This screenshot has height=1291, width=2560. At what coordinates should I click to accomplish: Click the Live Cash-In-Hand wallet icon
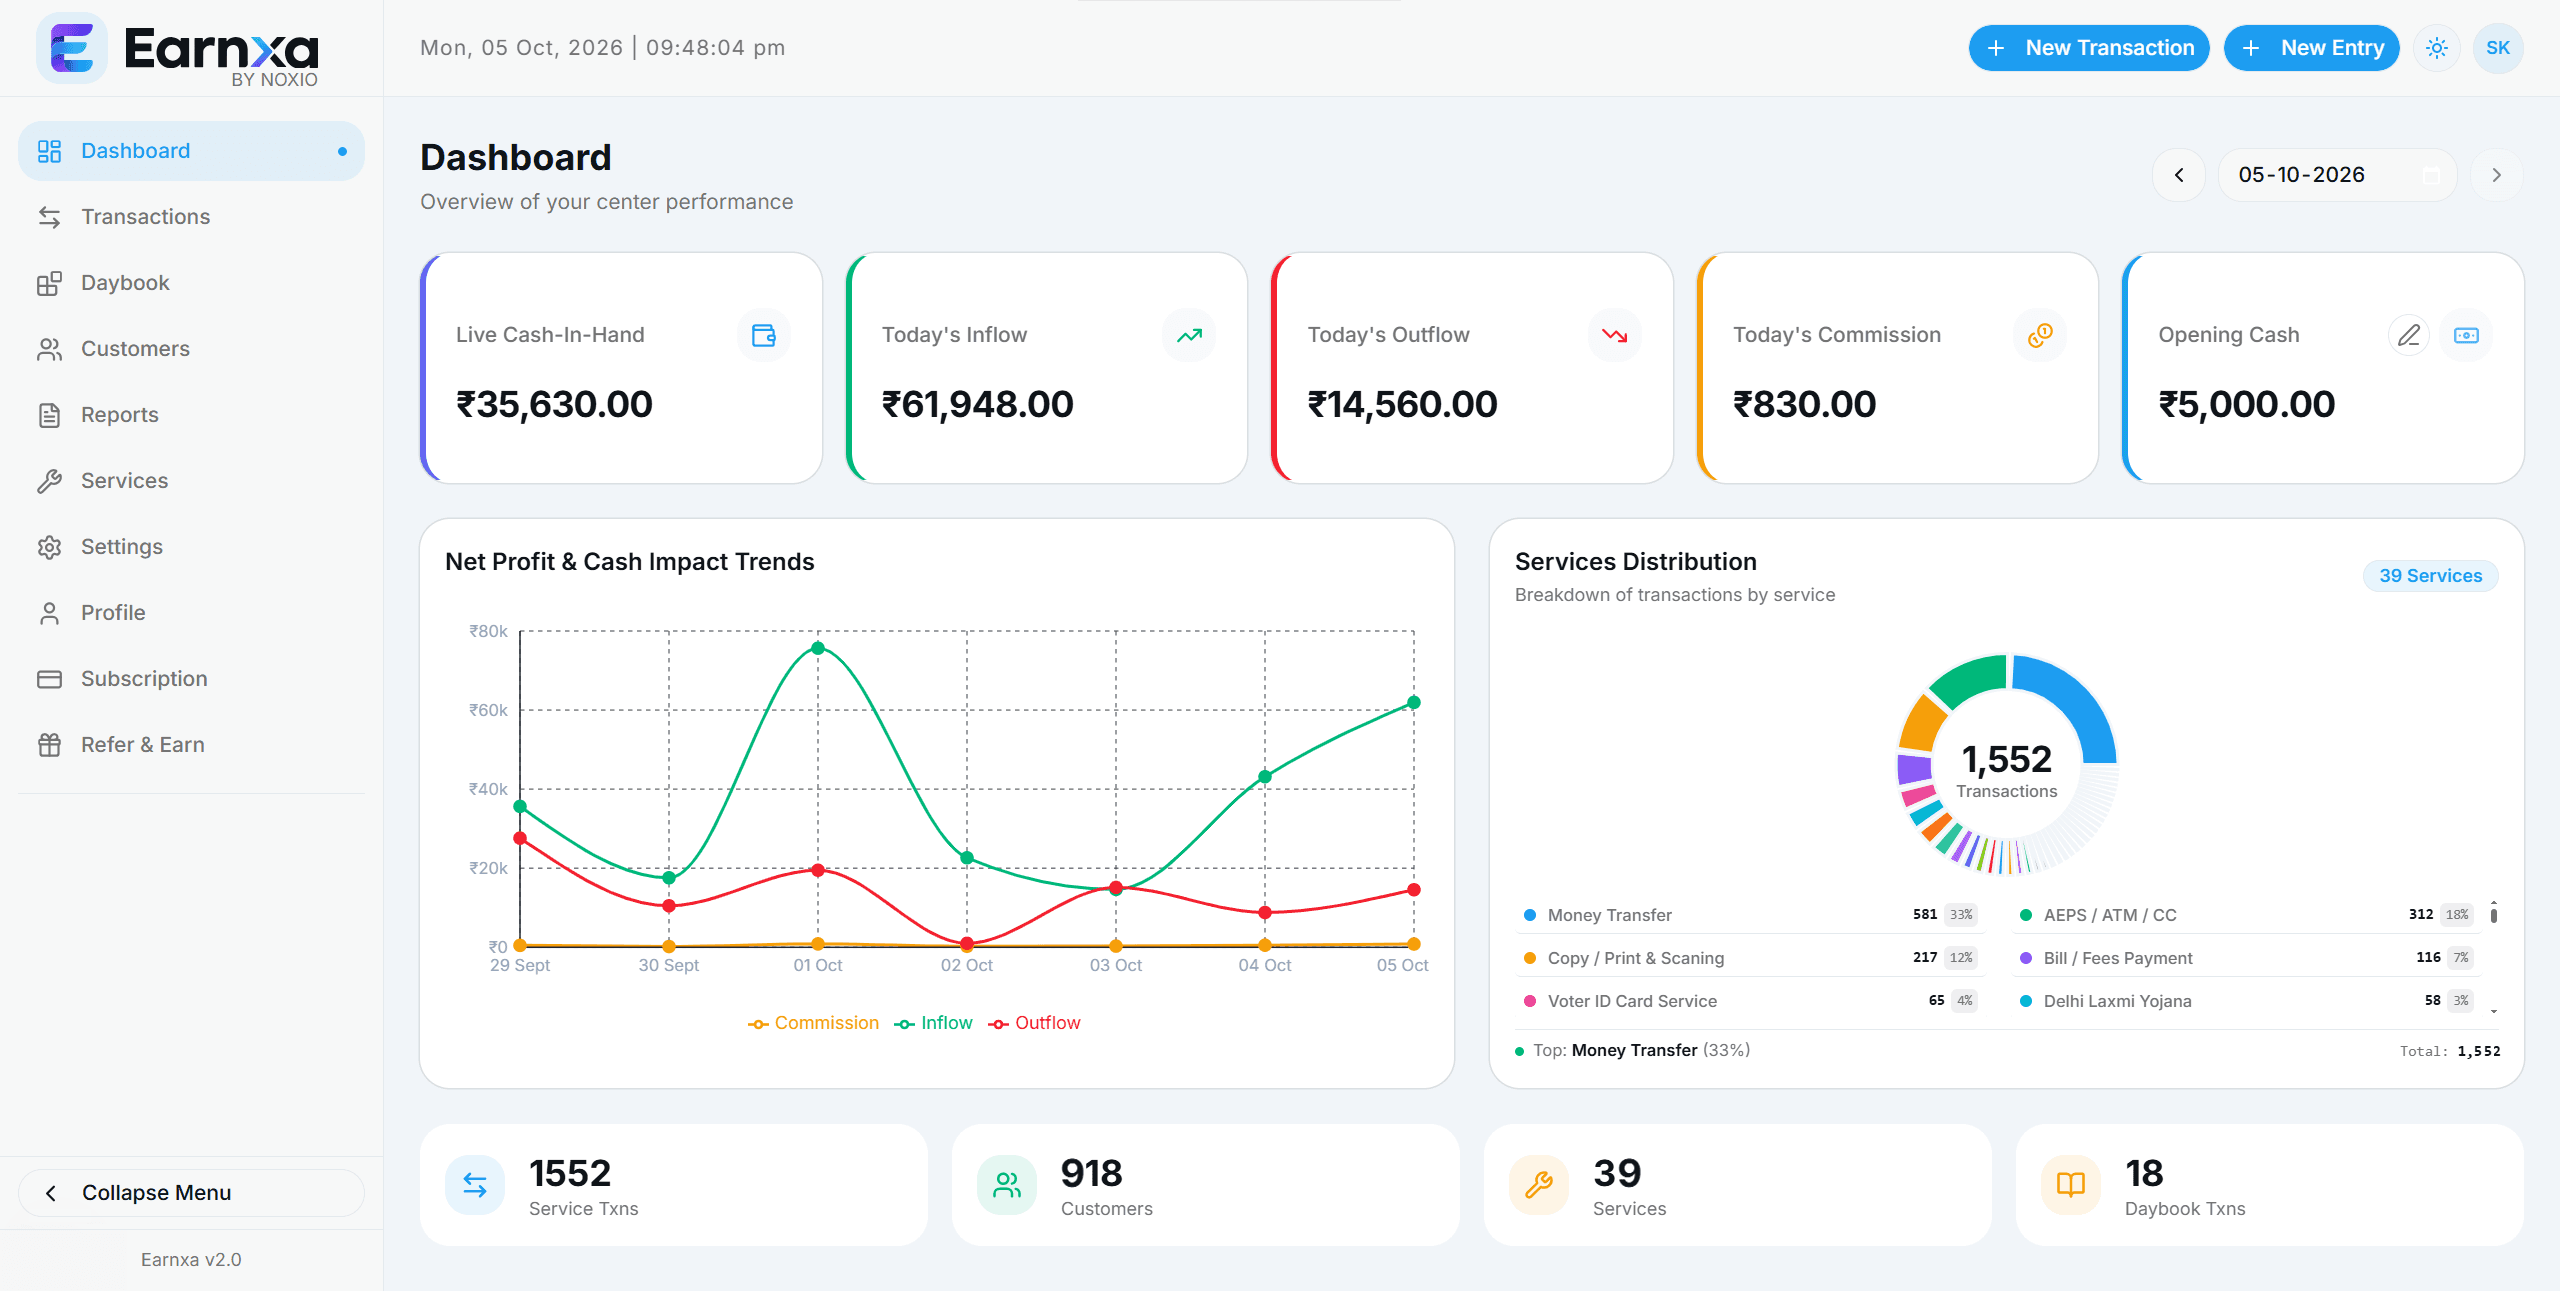click(763, 335)
